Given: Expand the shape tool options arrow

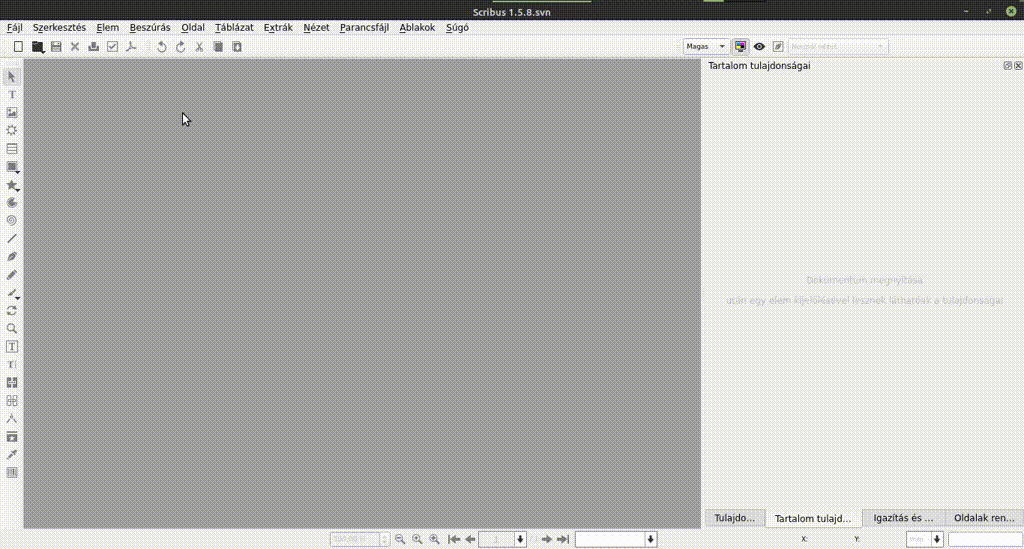Looking at the screenshot, I should (x=18, y=172).
